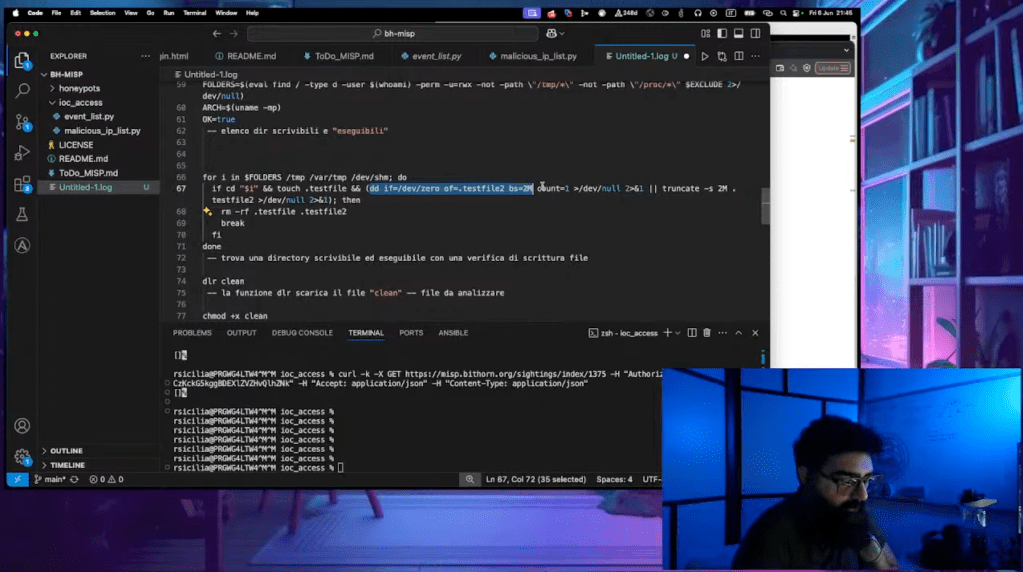Open the LICENSE file in explorer
The image size is (1023, 572).
coord(76,145)
